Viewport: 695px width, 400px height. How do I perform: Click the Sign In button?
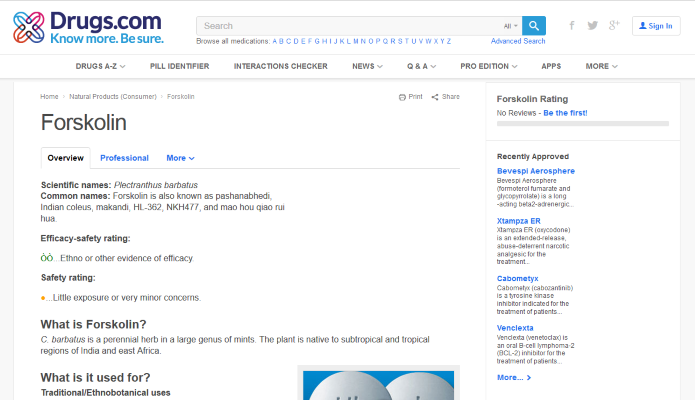tap(656, 26)
